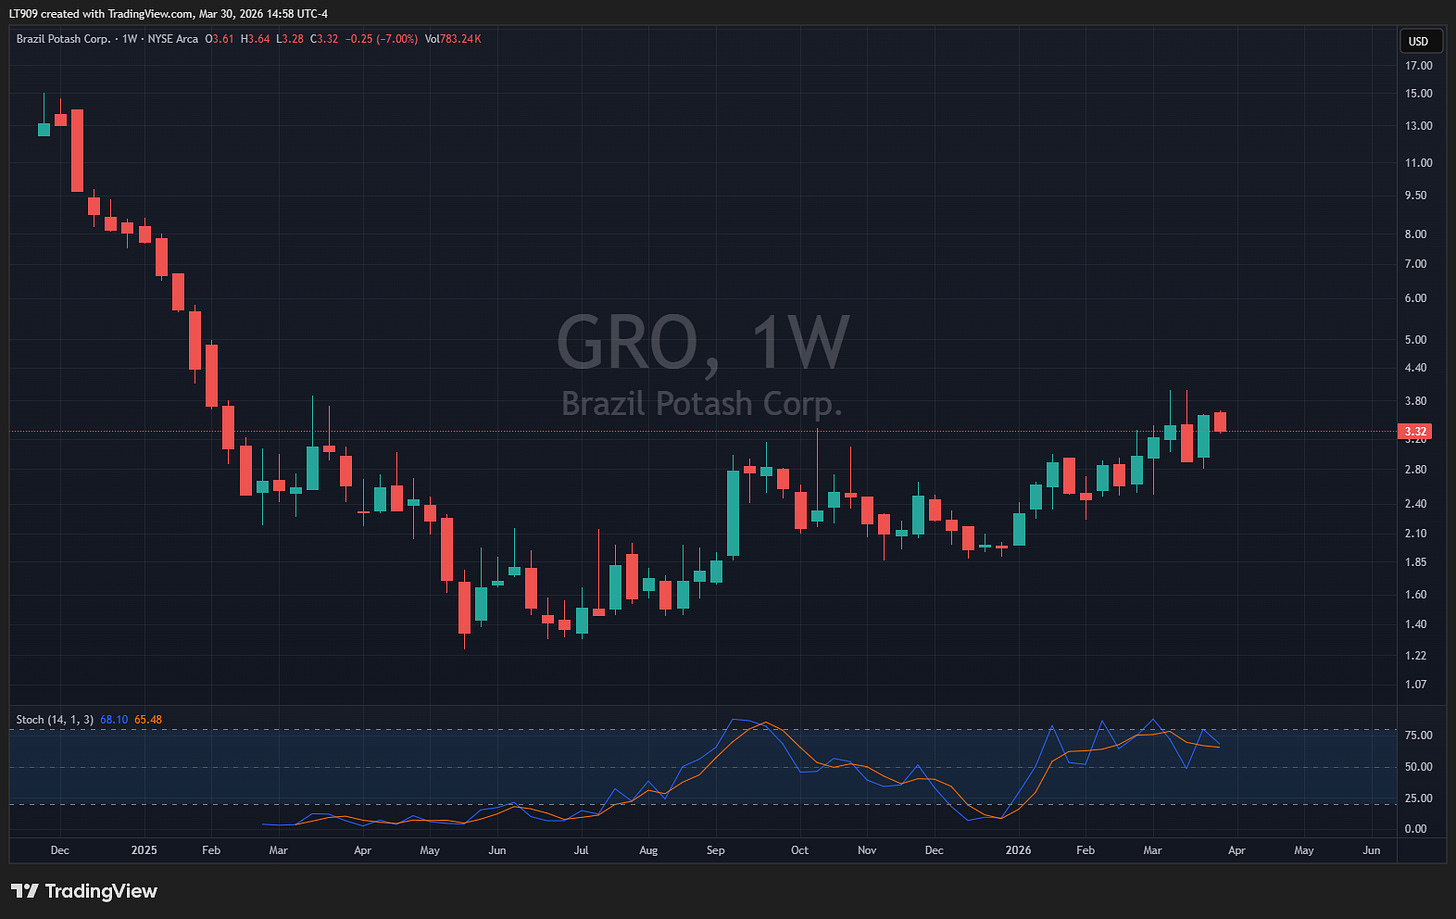Click the 15.00 price axis label
This screenshot has width=1456, height=919.
(x=1418, y=94)
